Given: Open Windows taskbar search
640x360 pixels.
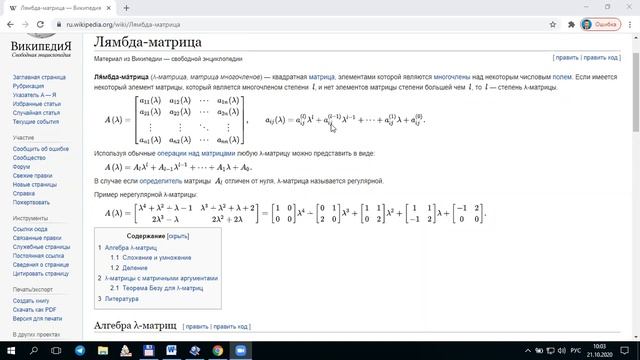Looking at the screenshot, I should pos(34,351).
